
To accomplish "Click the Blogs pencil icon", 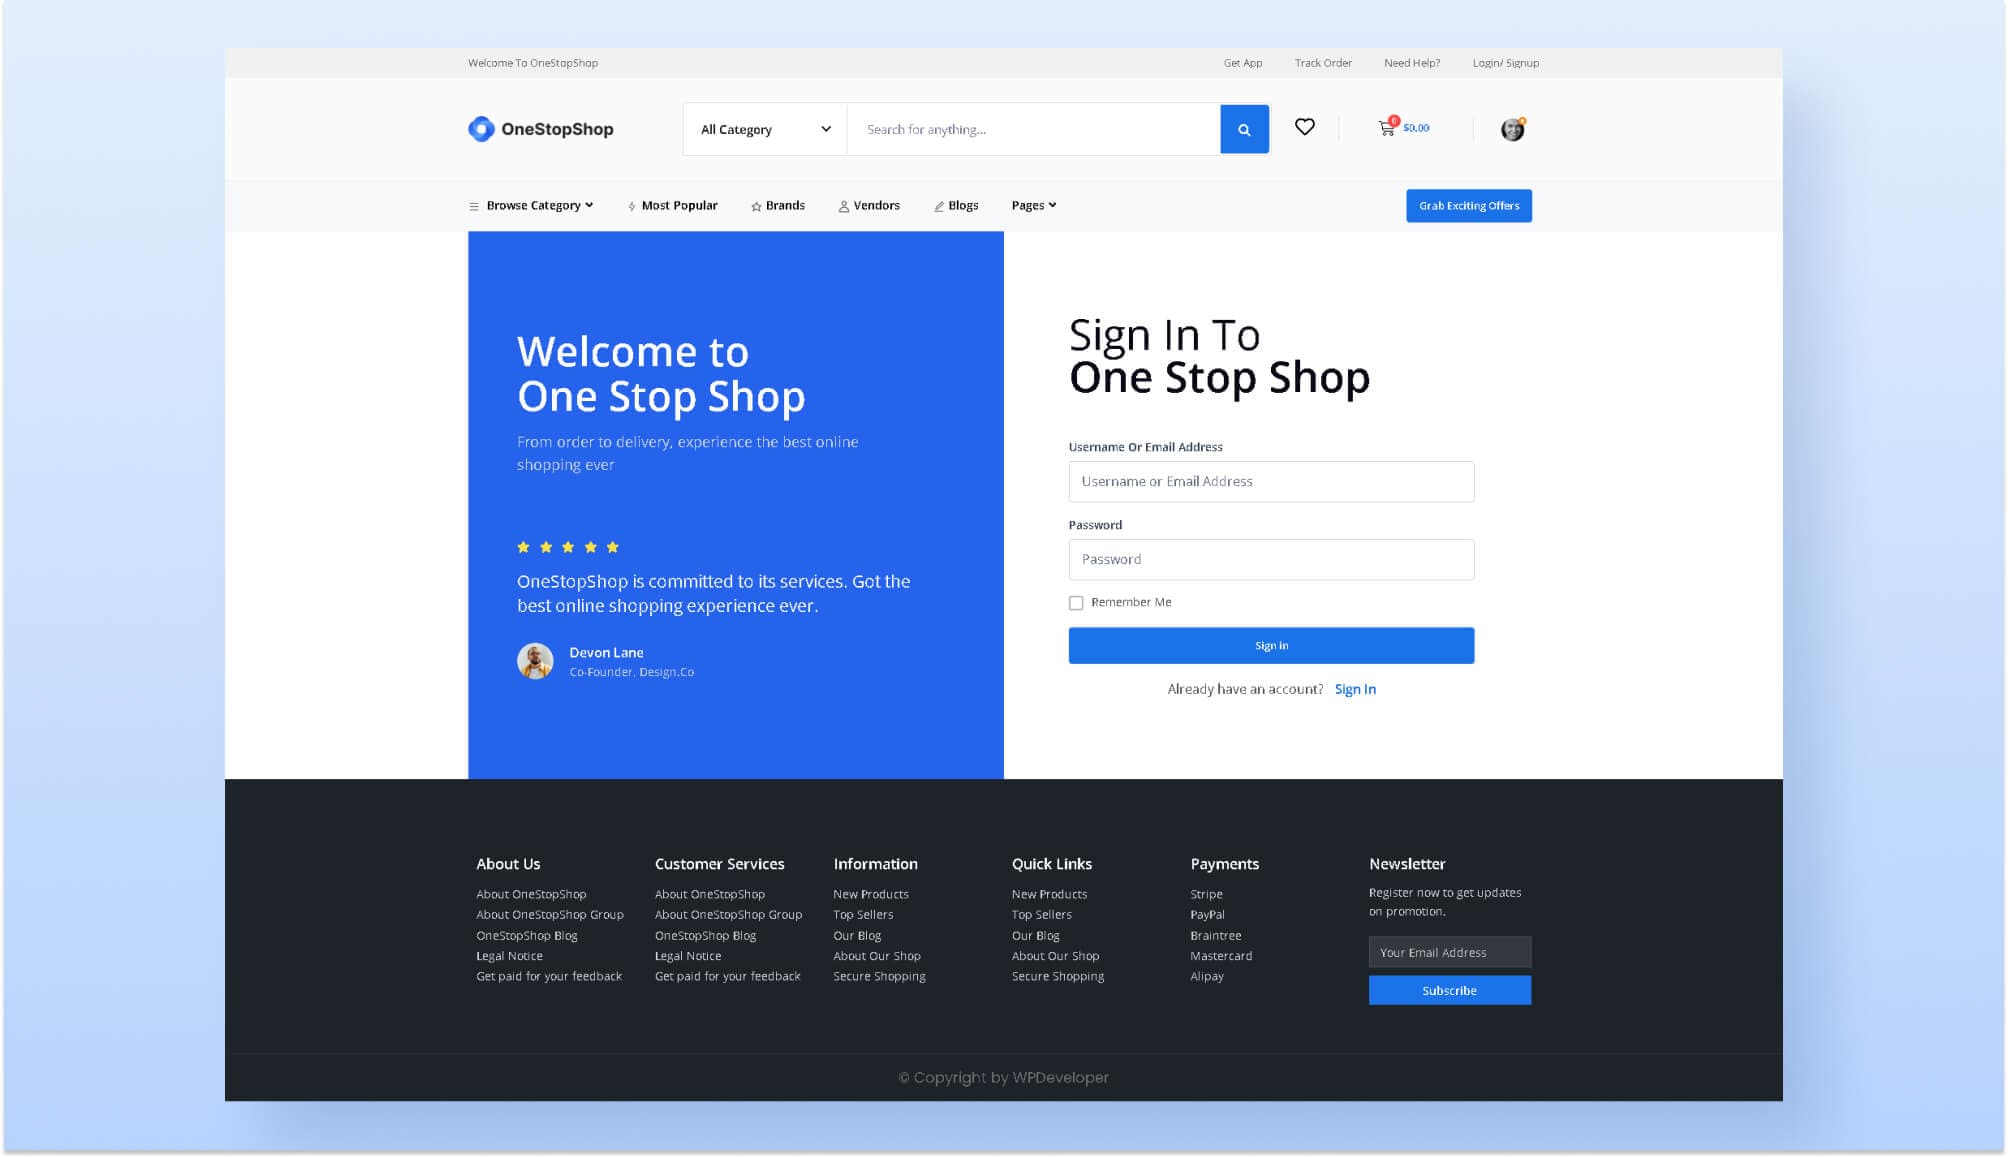I will pyautogui.click(x=937, y=205).
